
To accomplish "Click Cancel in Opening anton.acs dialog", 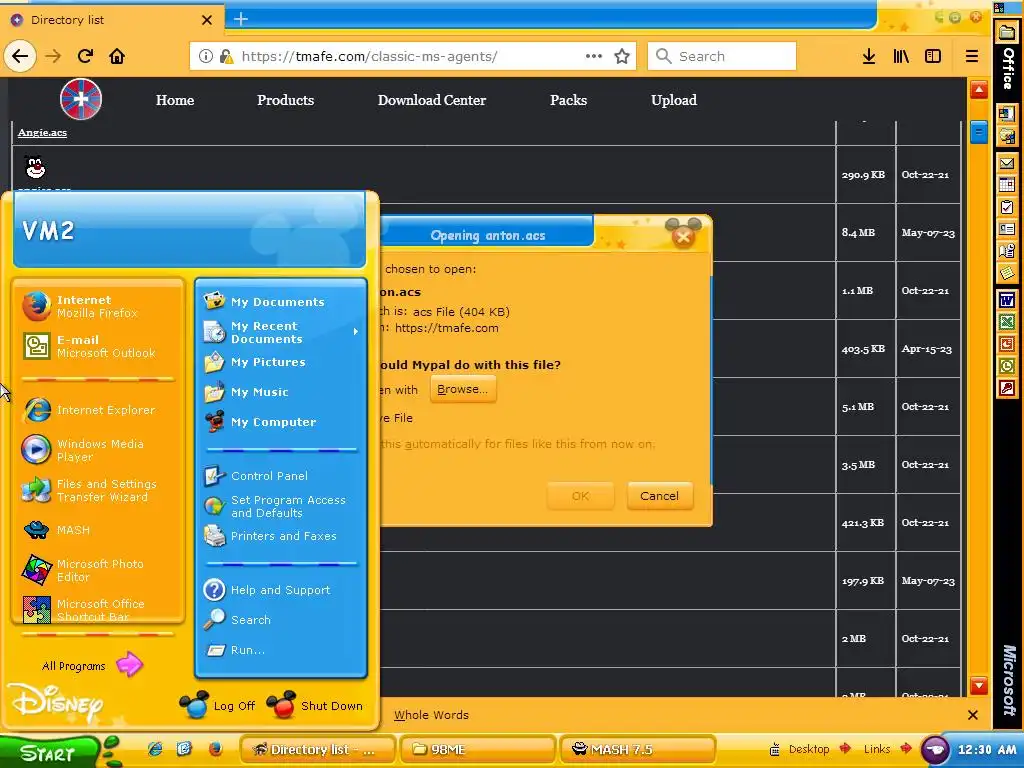I will pyautogui.click(x=660, y=496).
